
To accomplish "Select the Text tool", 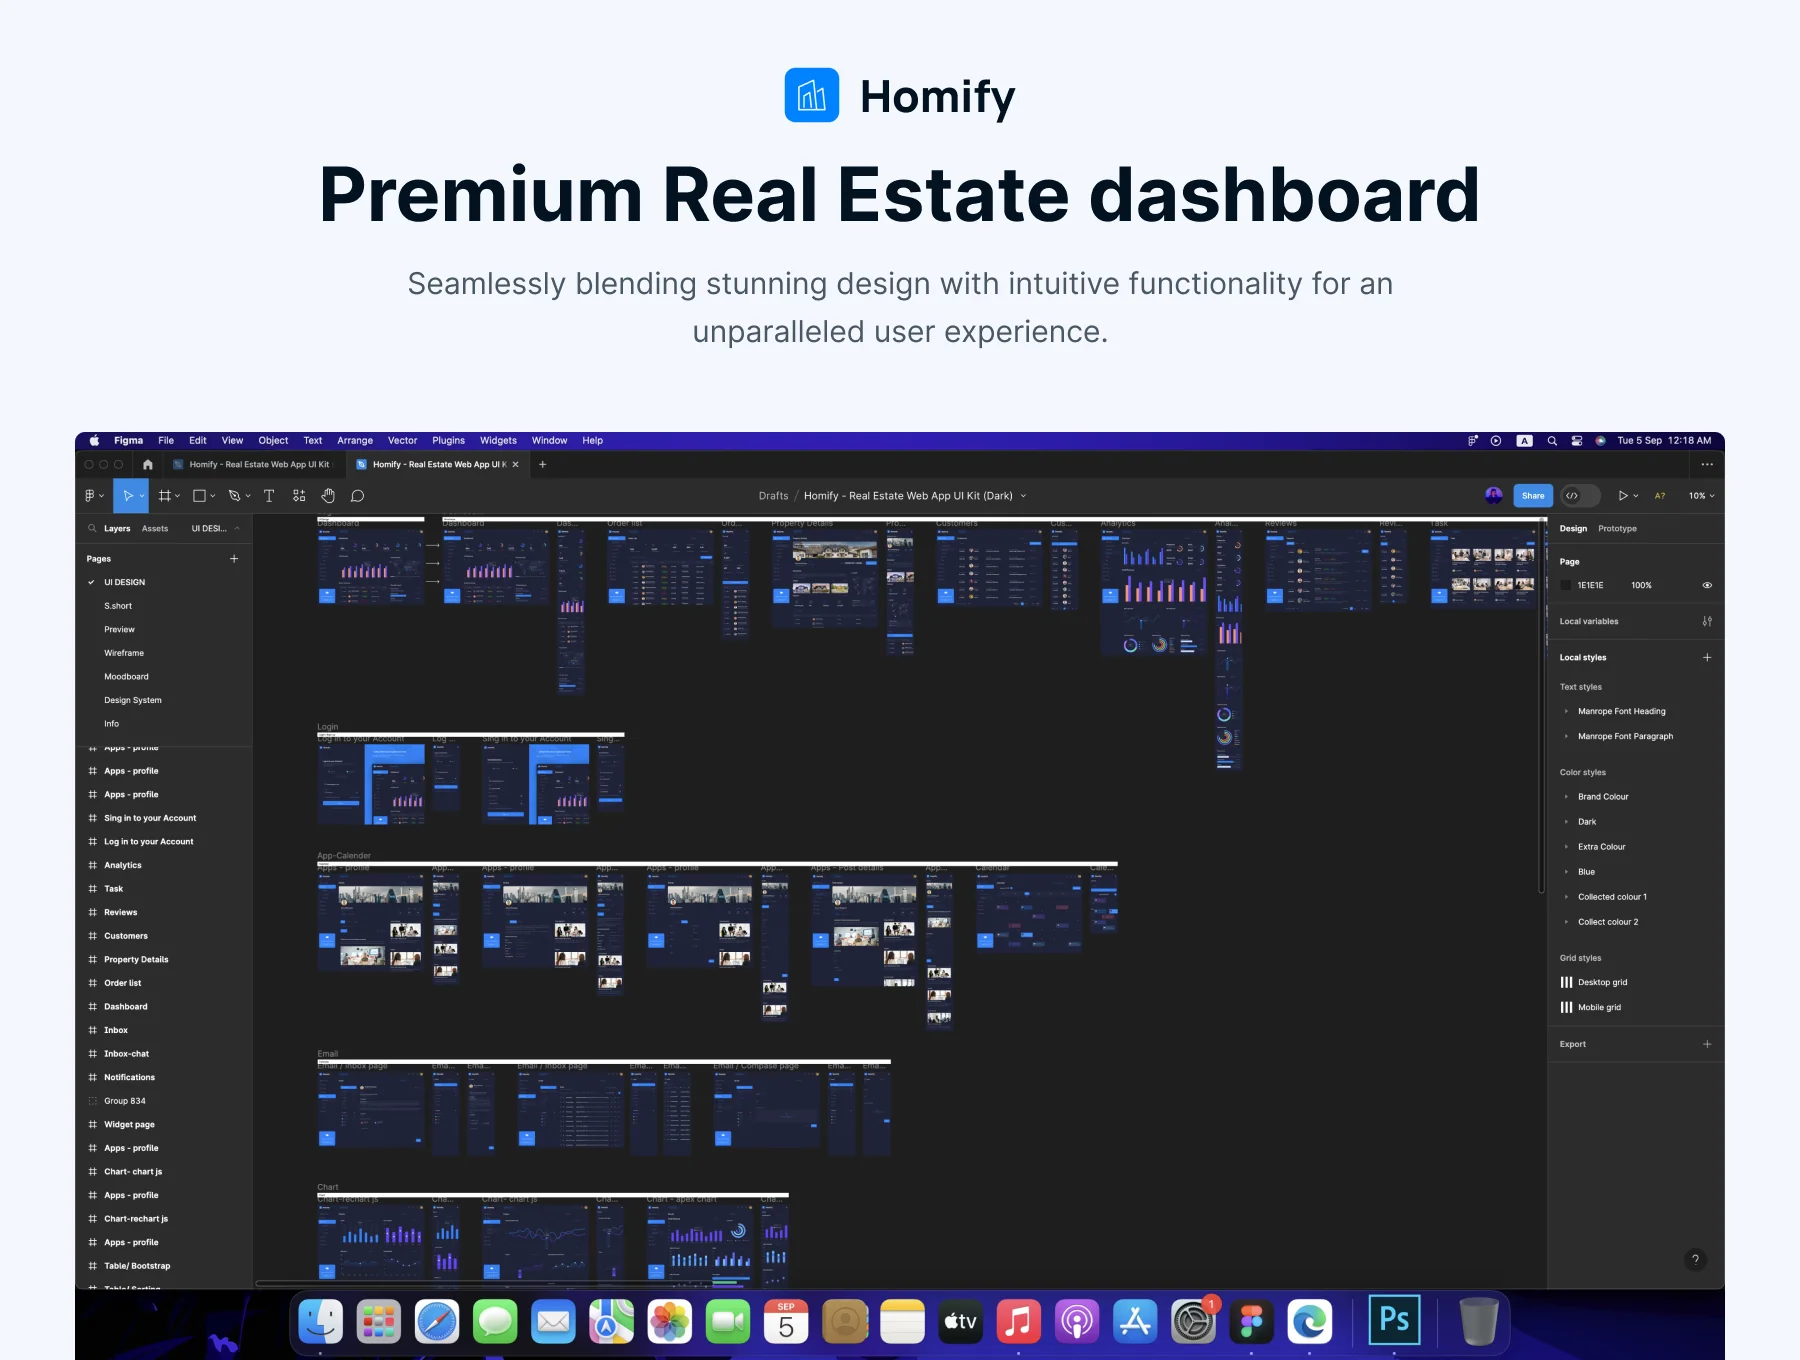I will click(x=269, y=495).
